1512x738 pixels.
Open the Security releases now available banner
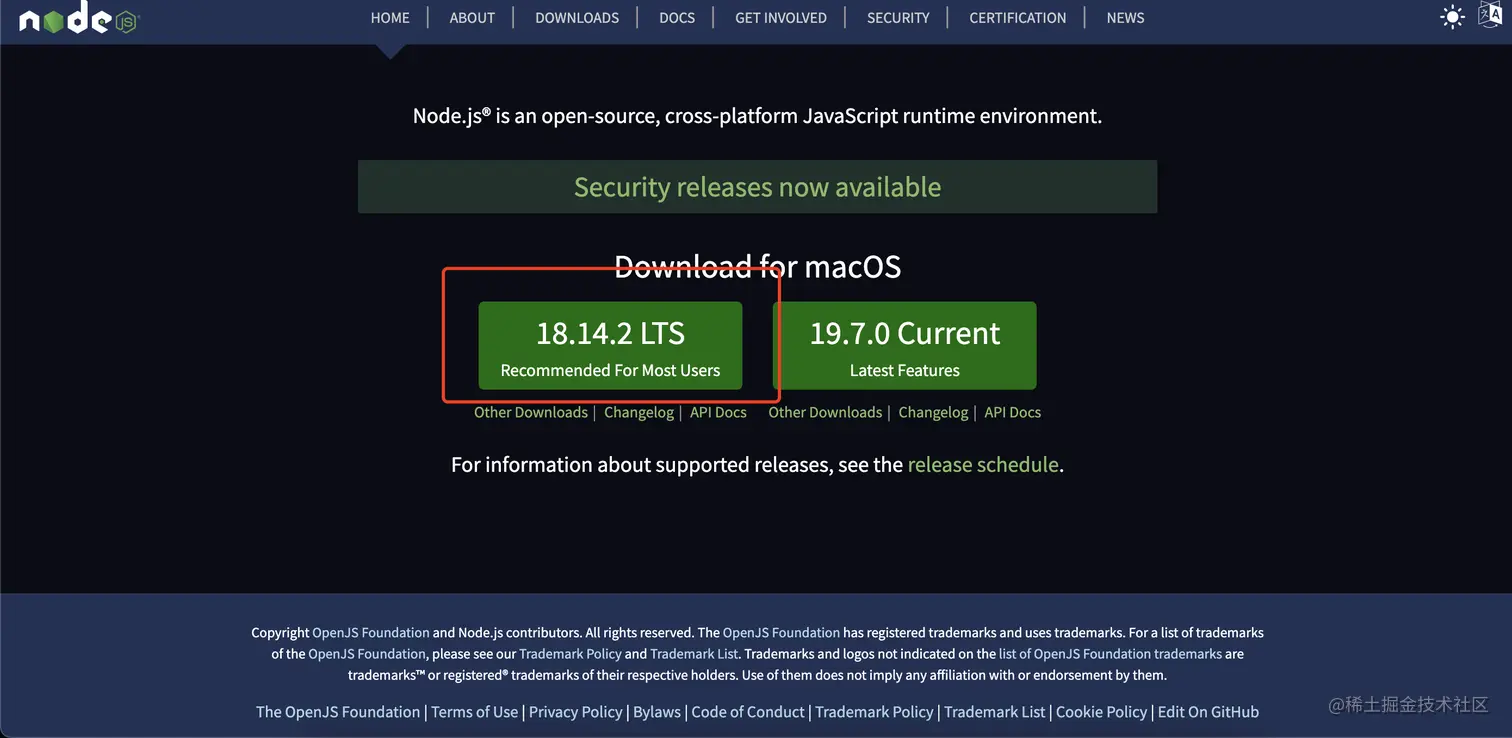(x=757, y=187)
